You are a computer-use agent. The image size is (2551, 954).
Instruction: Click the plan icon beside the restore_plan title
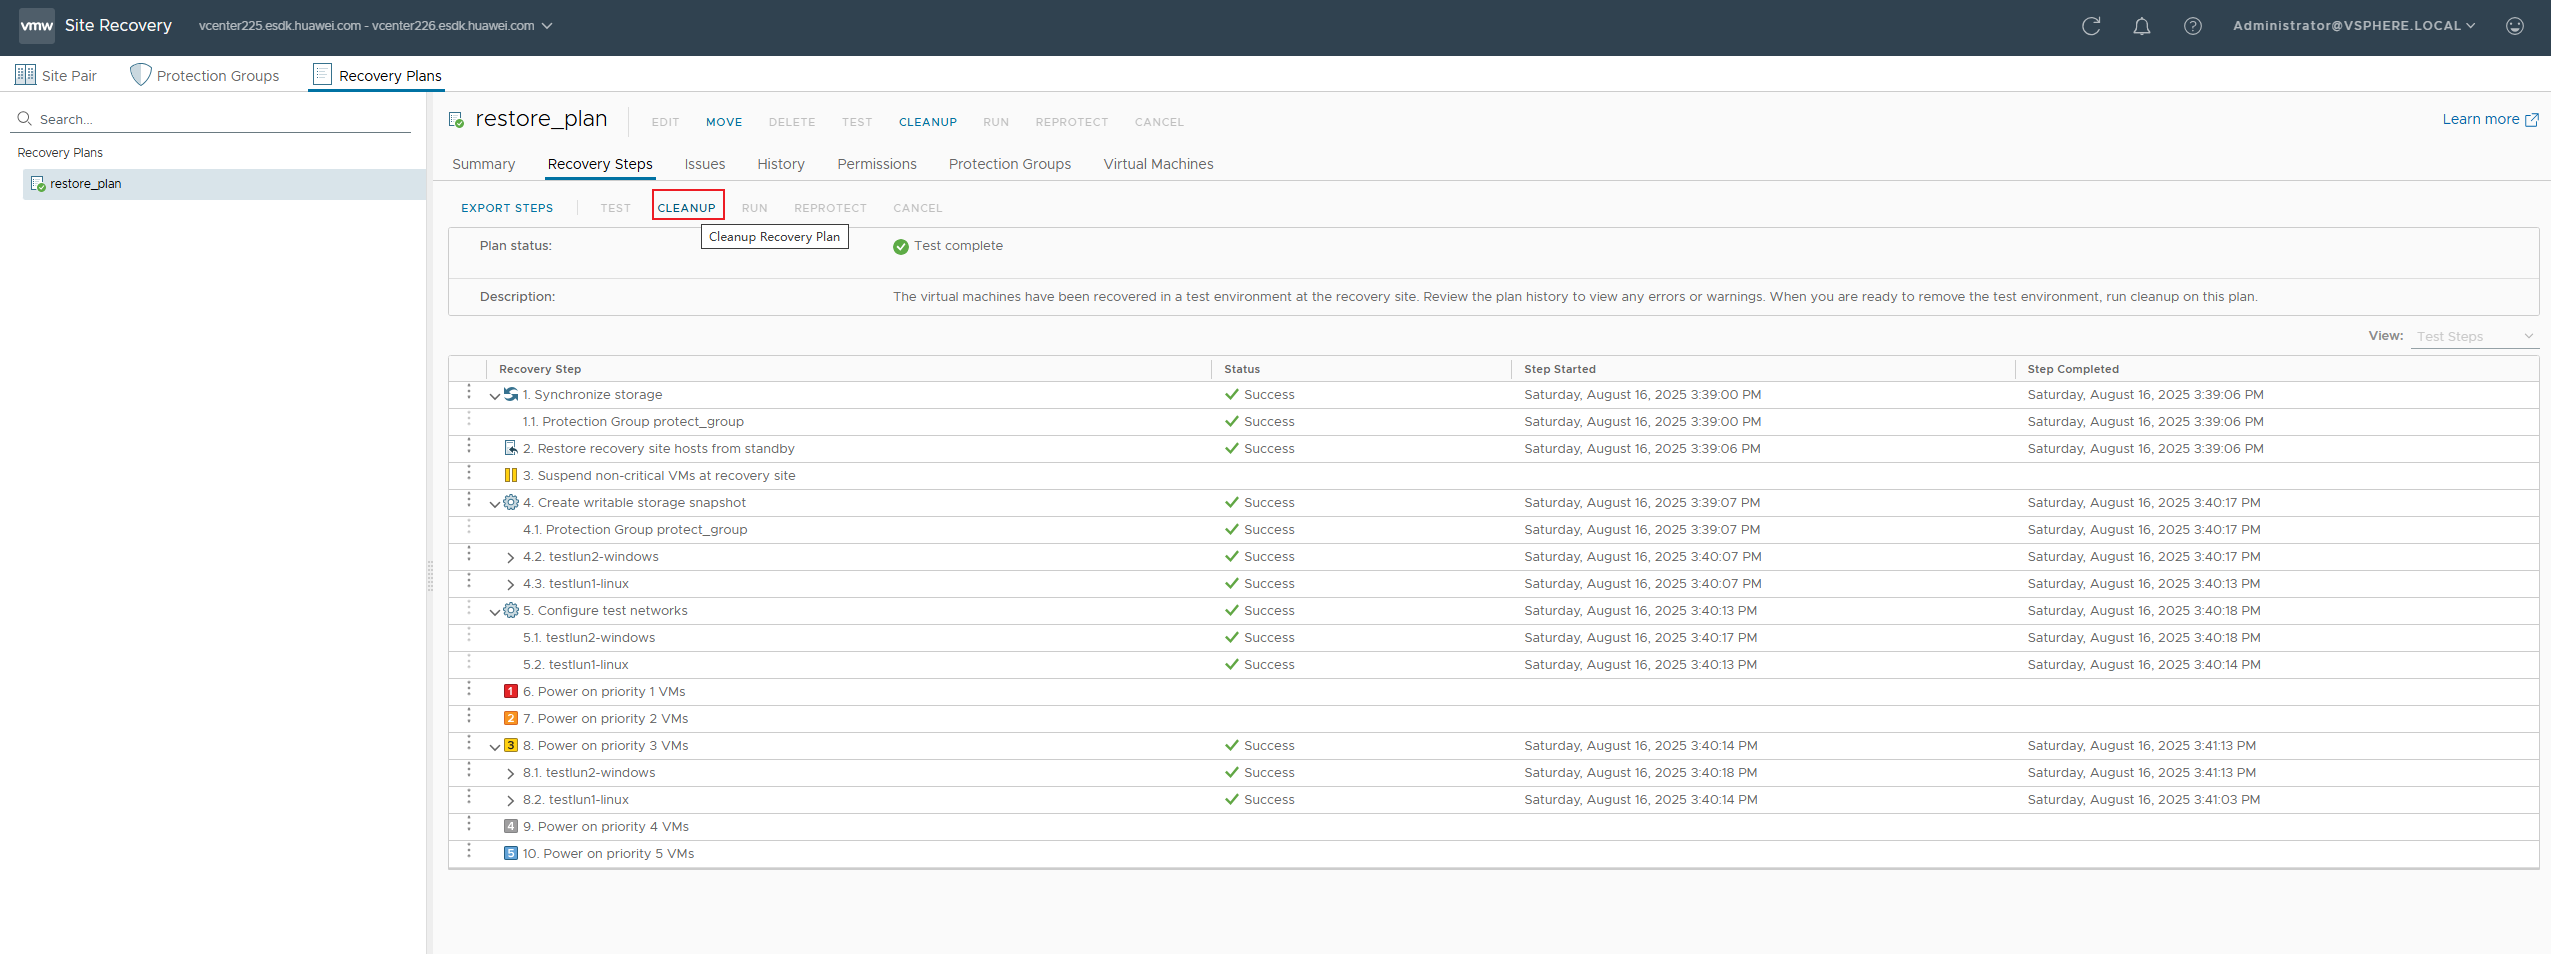456,120
